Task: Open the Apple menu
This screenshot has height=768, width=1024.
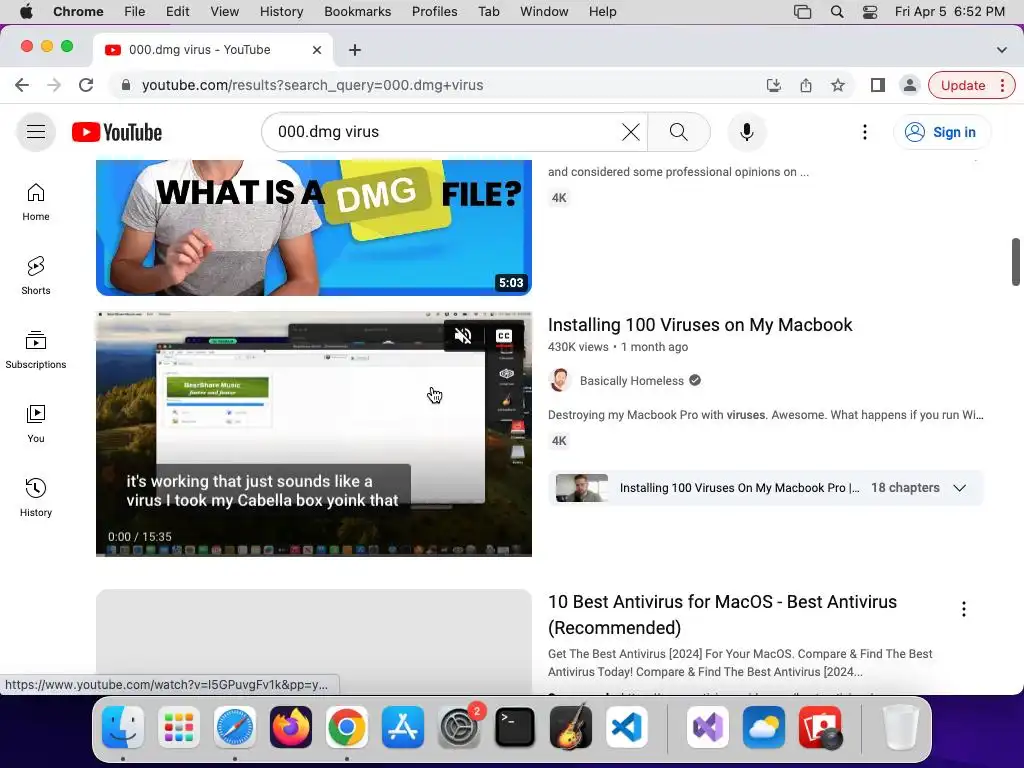Action: click(26, 12)
